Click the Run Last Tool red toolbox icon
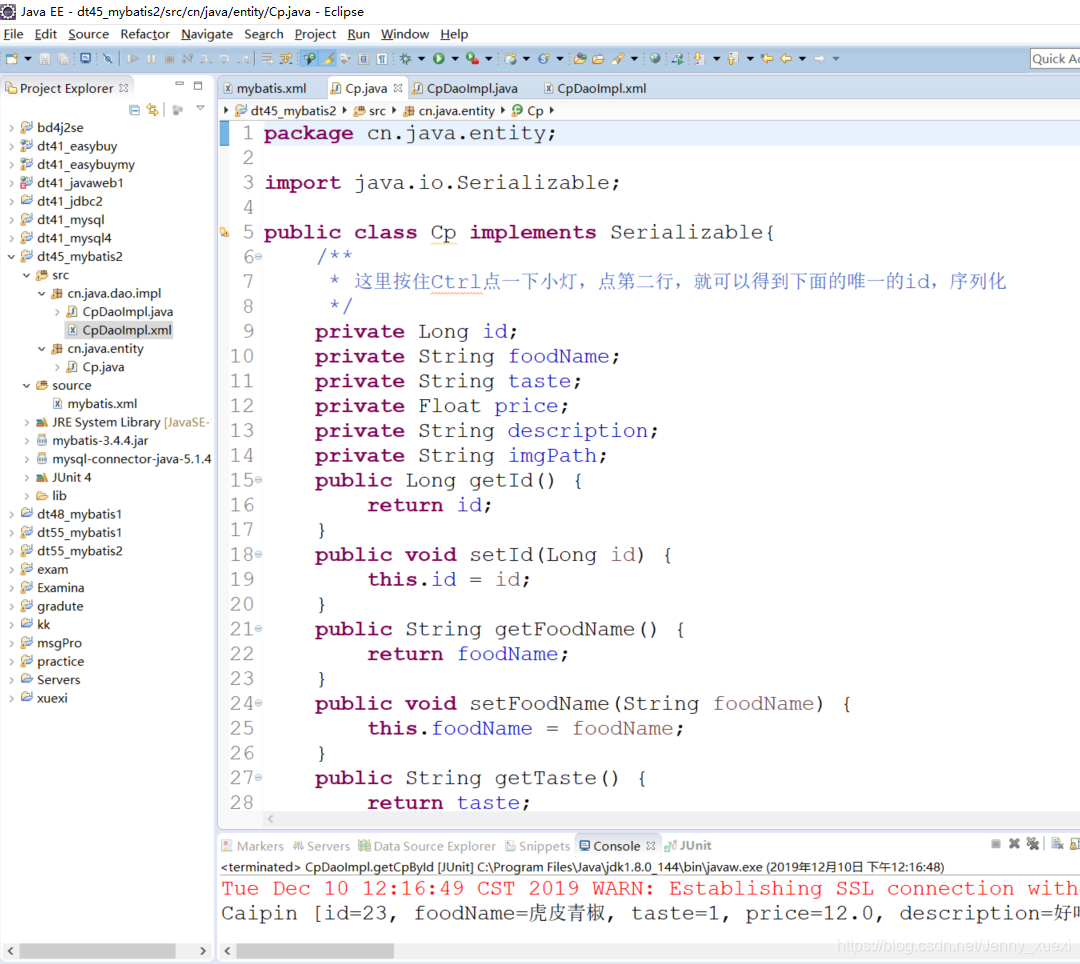 472,59
